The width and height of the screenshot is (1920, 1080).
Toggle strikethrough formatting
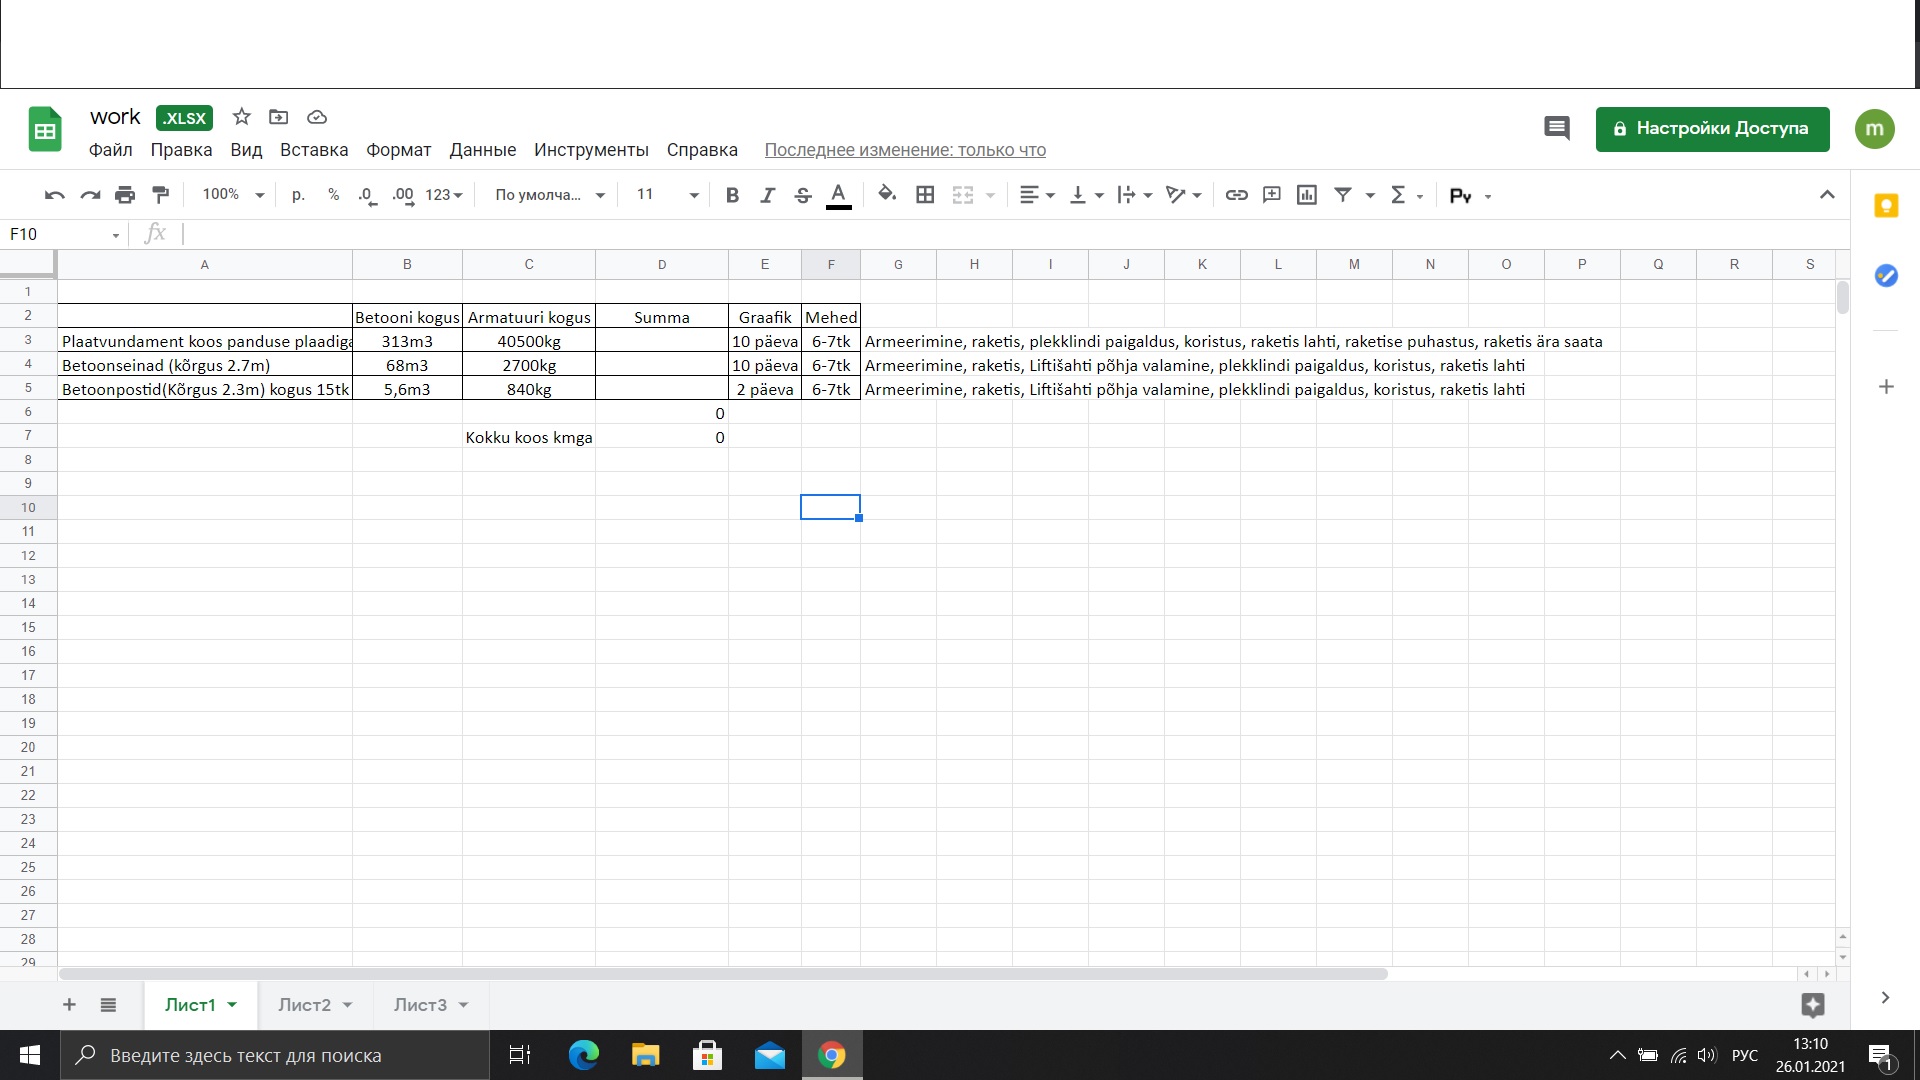click(x=802, y=195)
